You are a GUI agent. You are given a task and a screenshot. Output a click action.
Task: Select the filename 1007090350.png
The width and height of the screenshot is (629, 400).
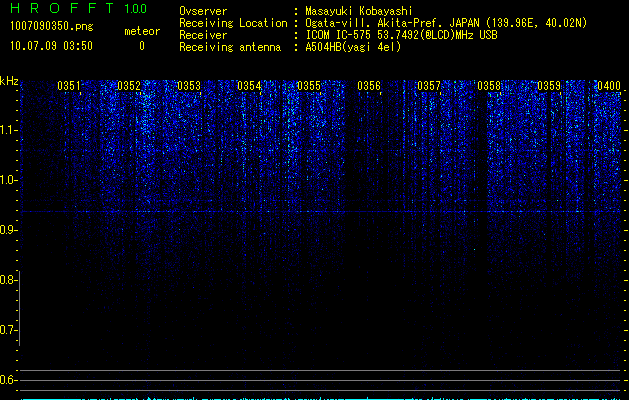[52, 26]
